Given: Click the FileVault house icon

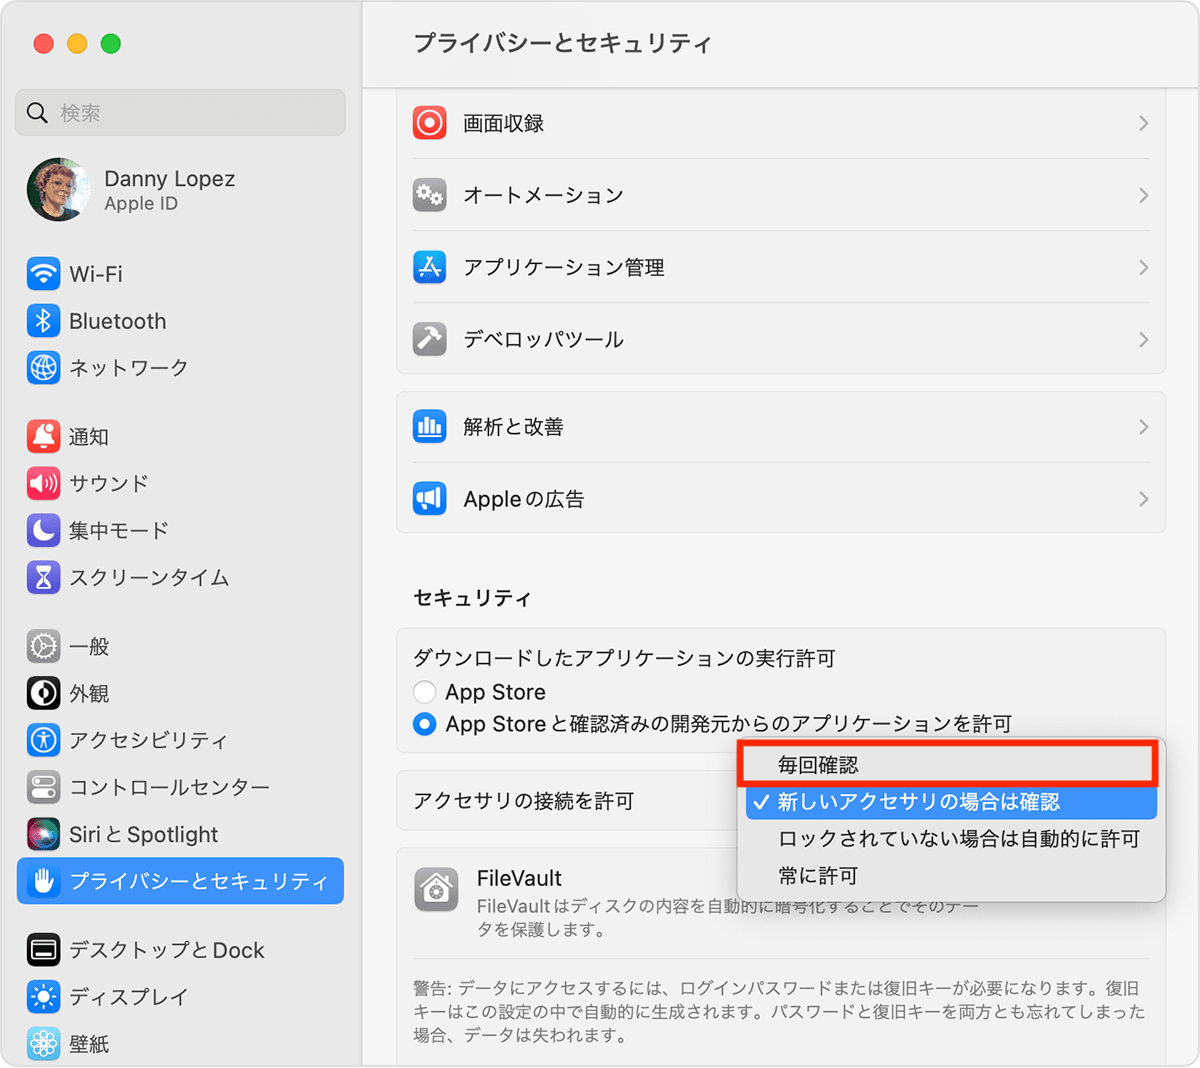Looking at the screenshot, I should [437, 889].
